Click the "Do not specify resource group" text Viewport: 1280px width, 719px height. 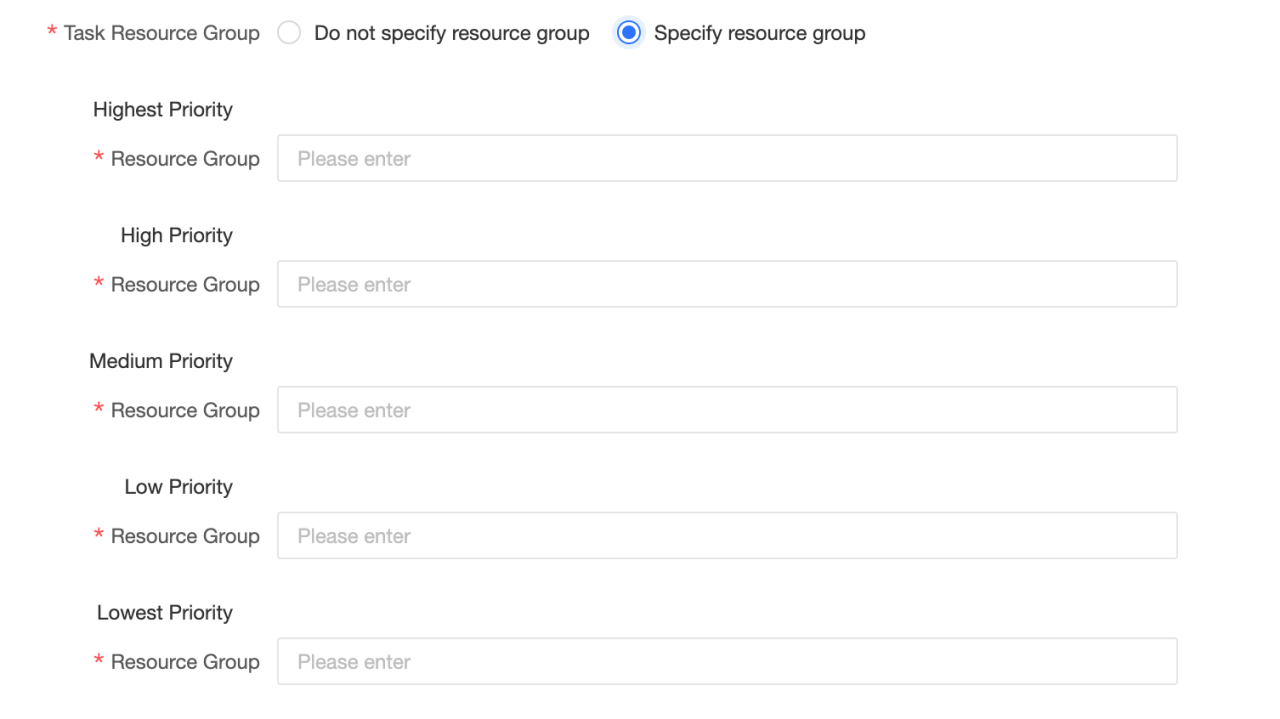click(x=452, y=33)
